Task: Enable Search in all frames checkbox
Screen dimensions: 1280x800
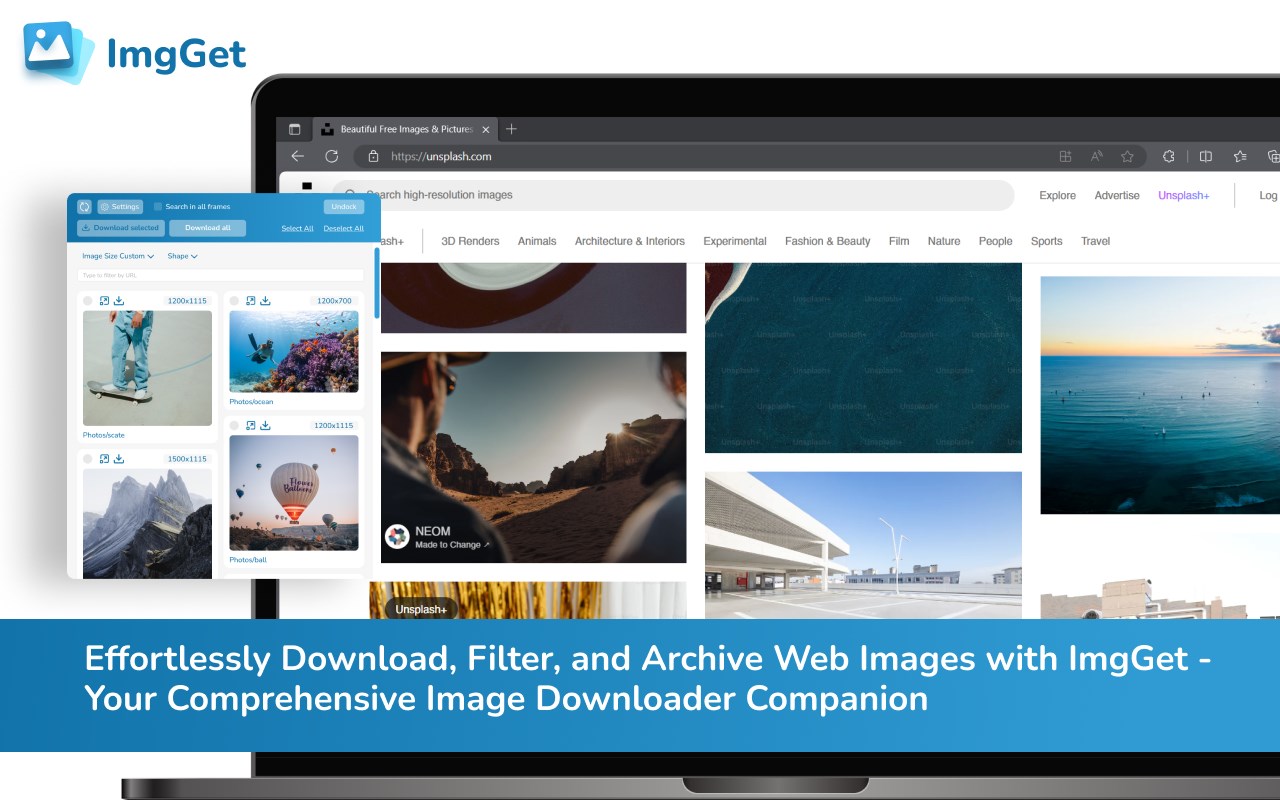Action: [x=158, y=207]
